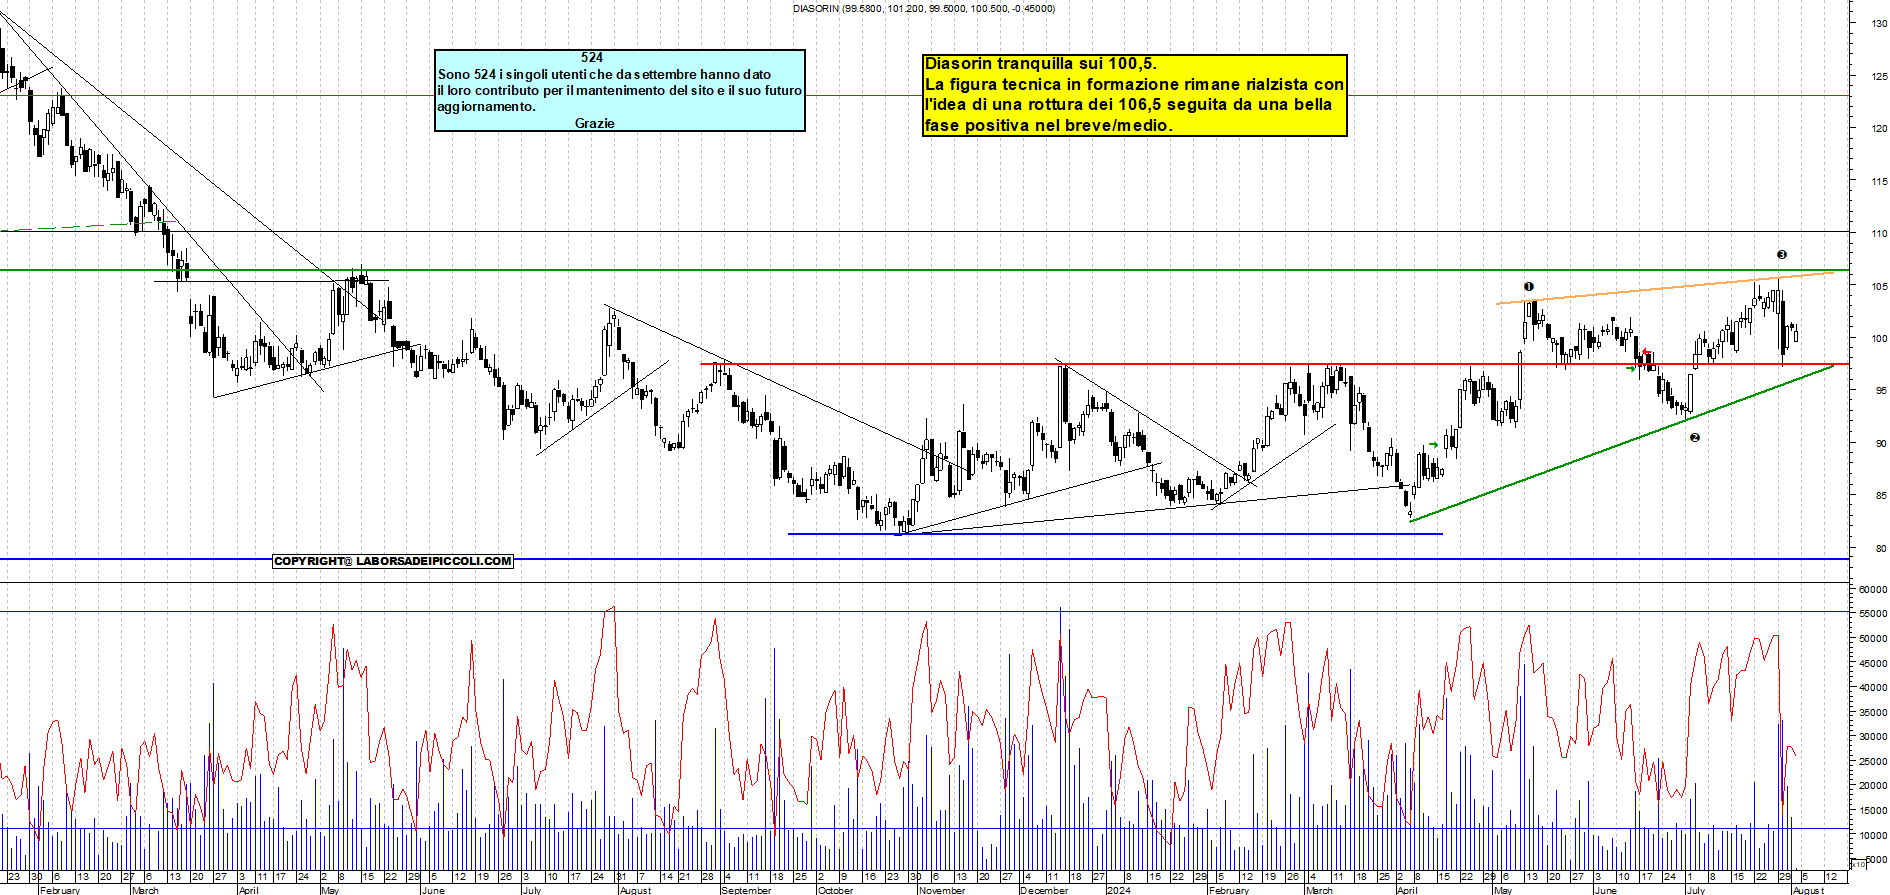This screenshot has height=895, width=1890.
Task: Click the volume axis label 40000
Action: 1873,687
